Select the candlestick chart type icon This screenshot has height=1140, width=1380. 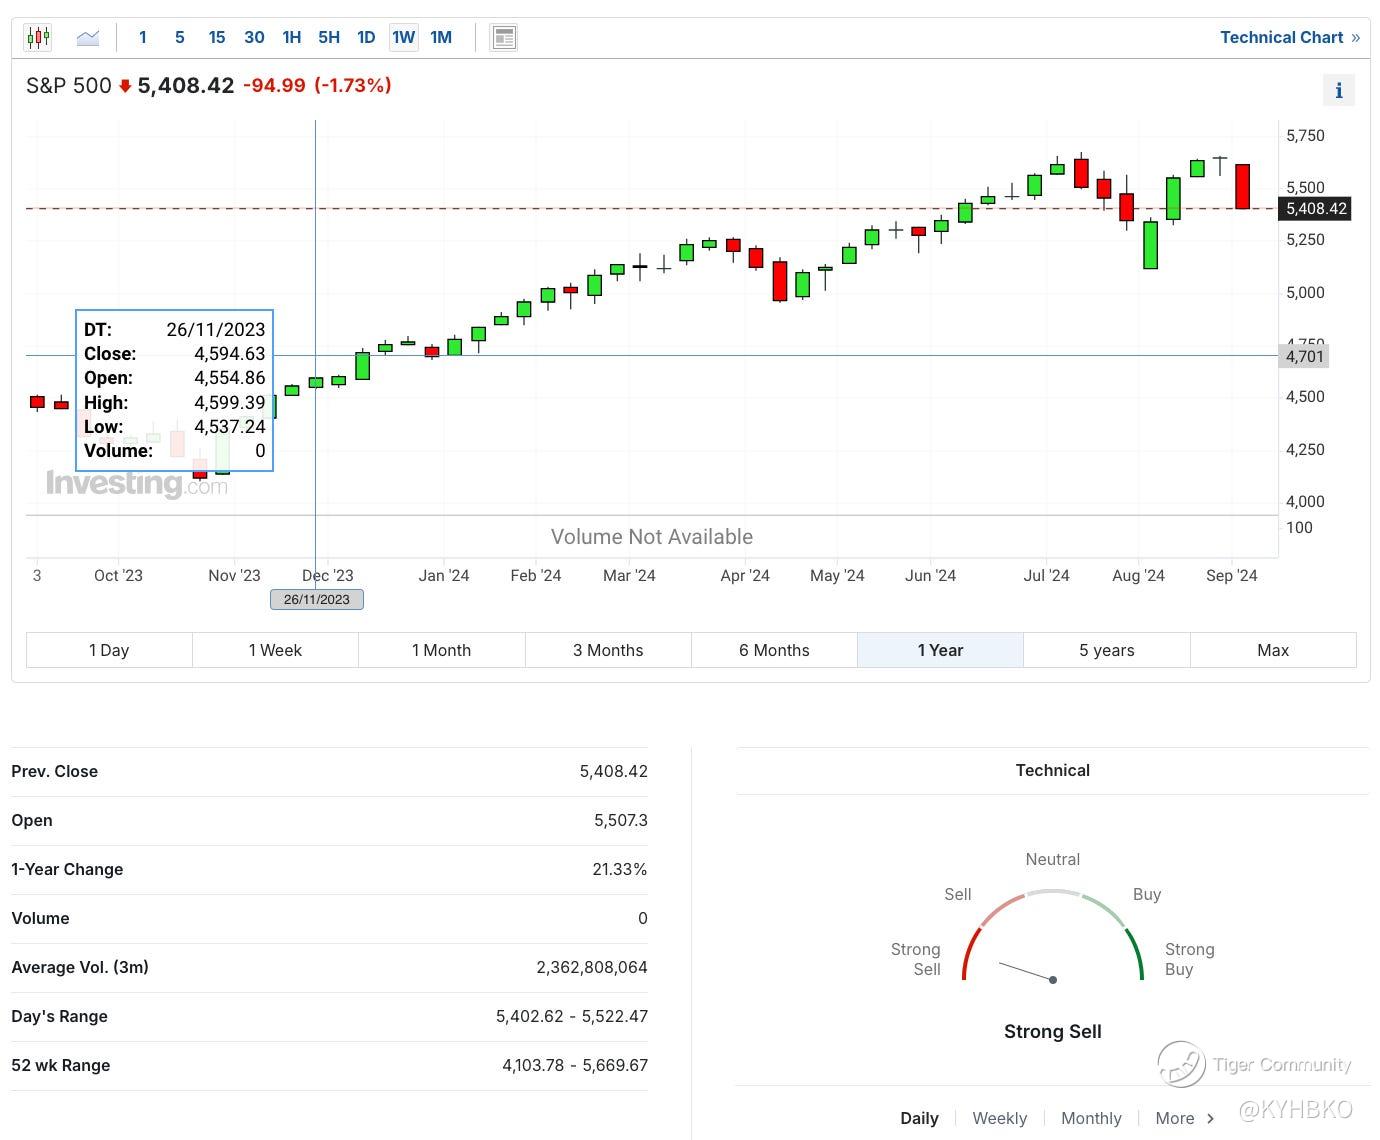[38, 38]
